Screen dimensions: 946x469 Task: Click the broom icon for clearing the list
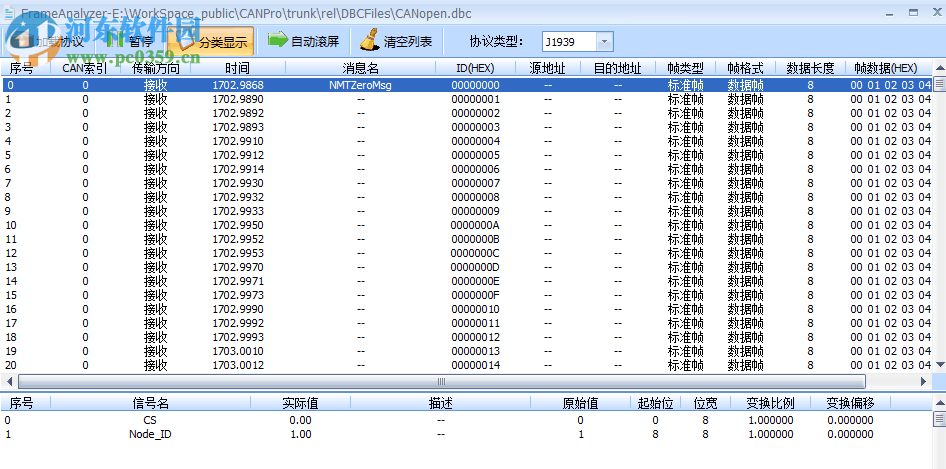pyautogui.click(x=369, y=40)
